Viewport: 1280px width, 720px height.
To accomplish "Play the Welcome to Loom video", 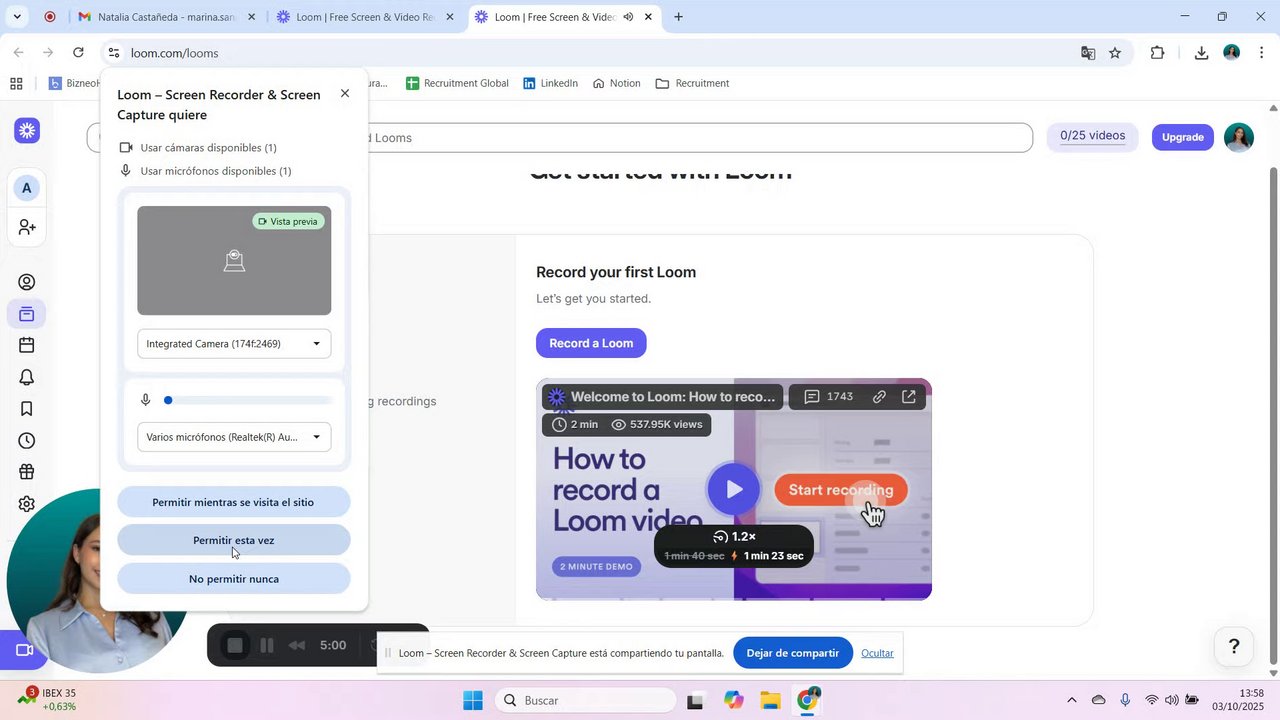I will tap(734, 489).
